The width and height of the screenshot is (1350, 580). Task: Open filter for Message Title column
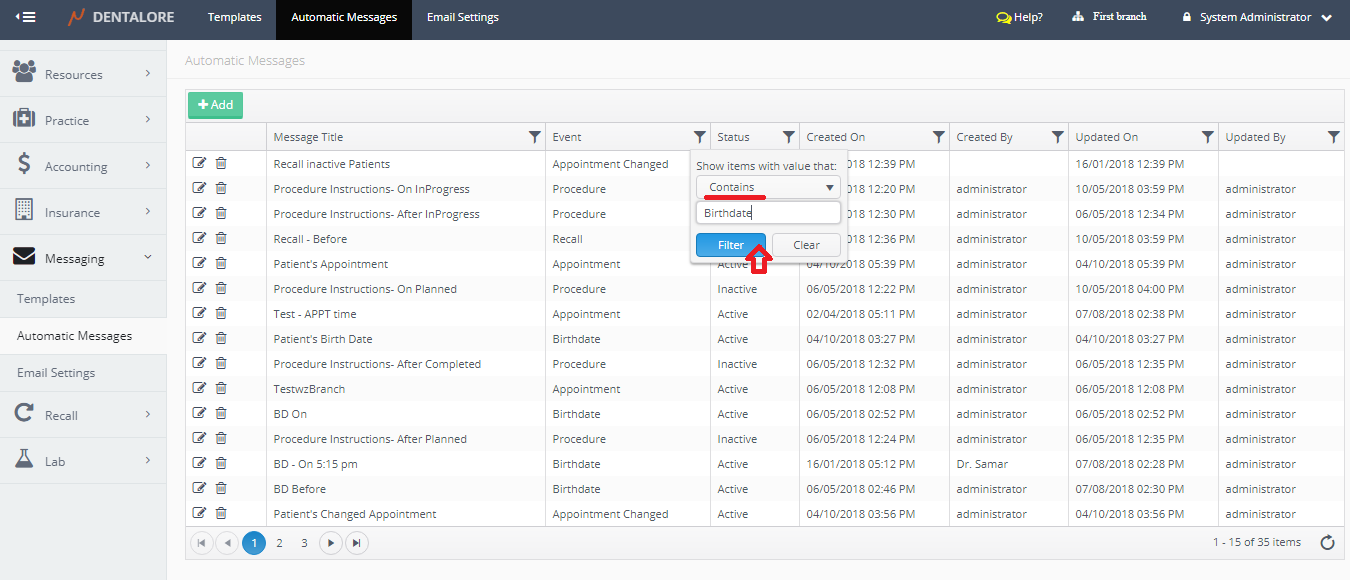pyautogui.click(x=534, y=137)
